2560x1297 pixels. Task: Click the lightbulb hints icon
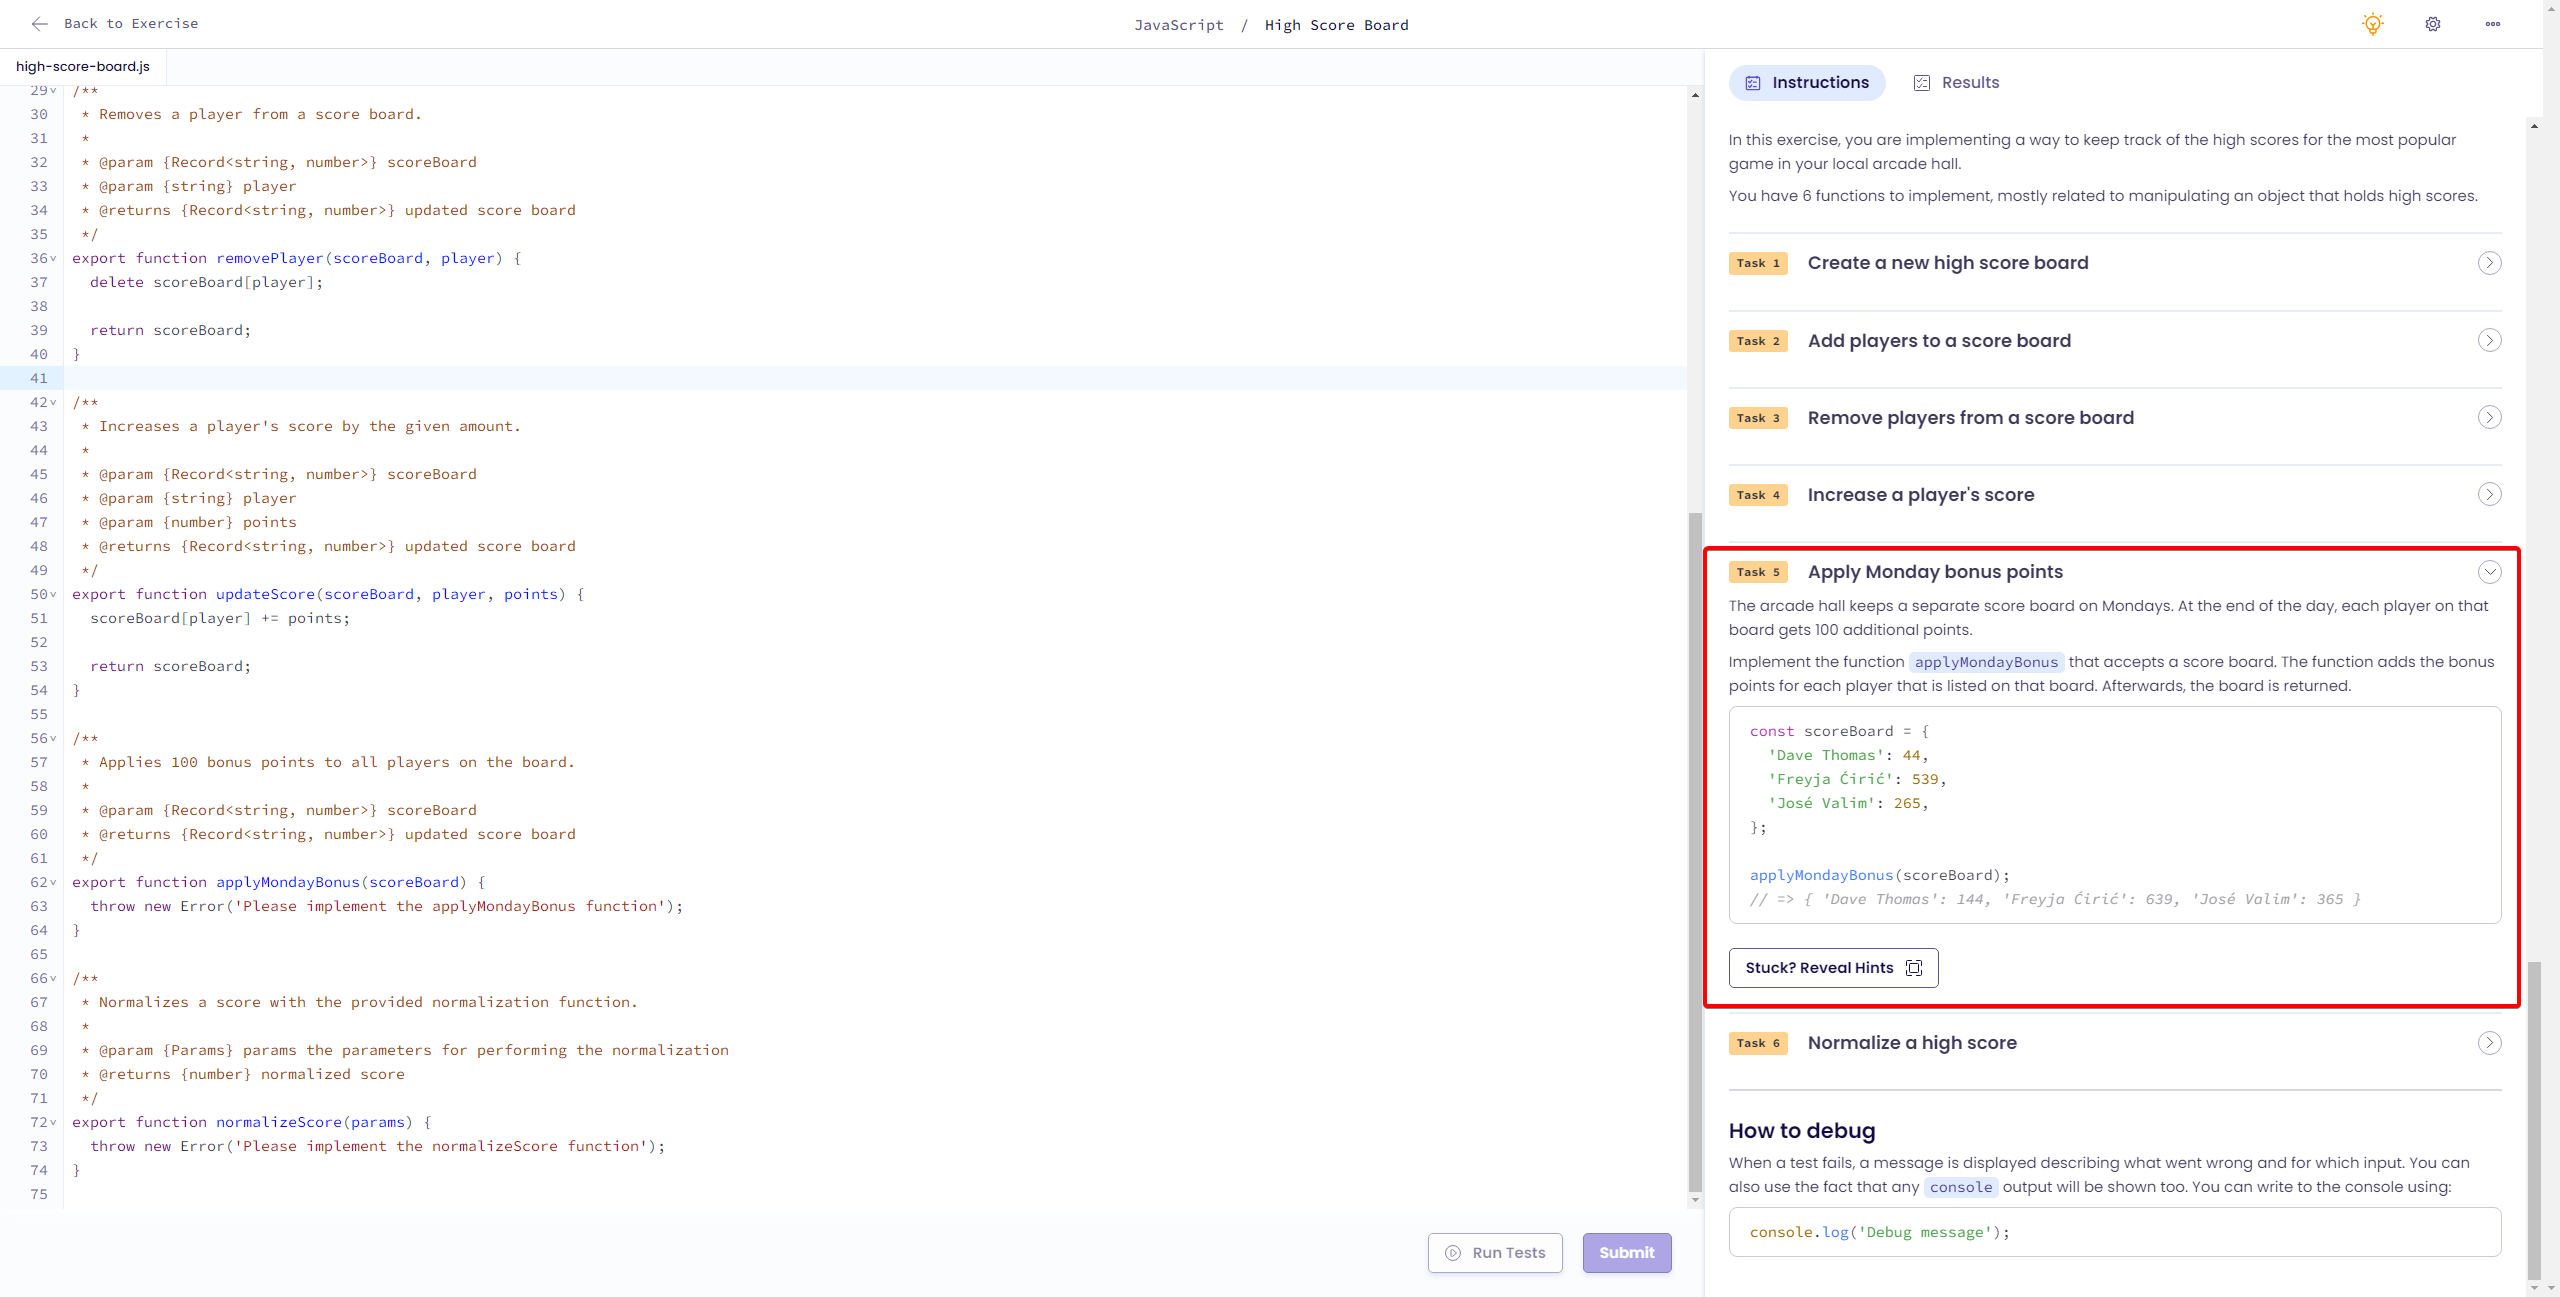pyautogui.click(x=2372, y=24)
